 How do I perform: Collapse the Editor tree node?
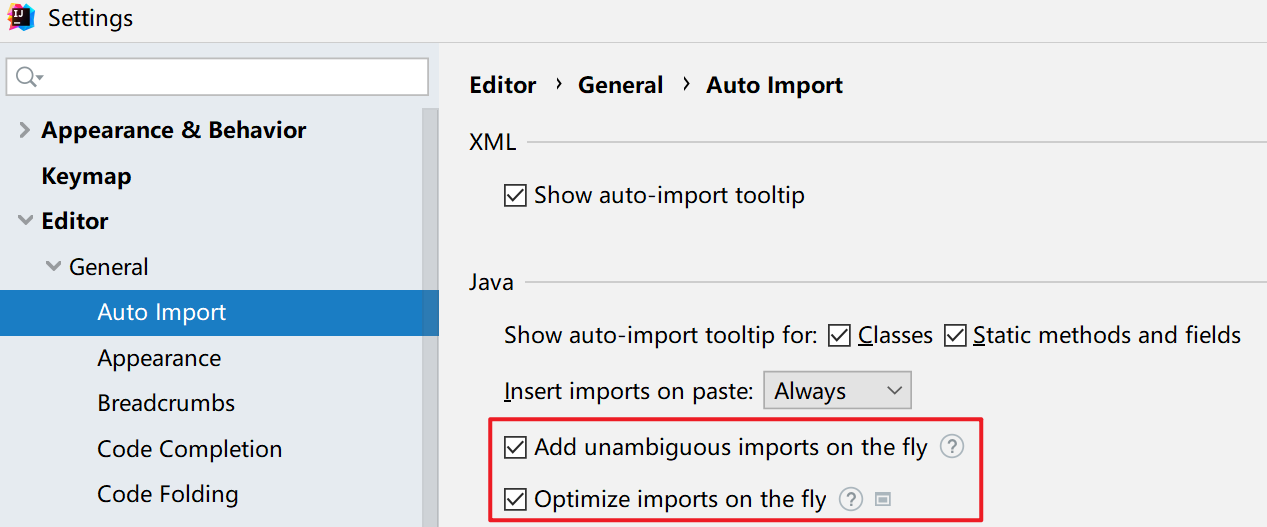[25, 221]
